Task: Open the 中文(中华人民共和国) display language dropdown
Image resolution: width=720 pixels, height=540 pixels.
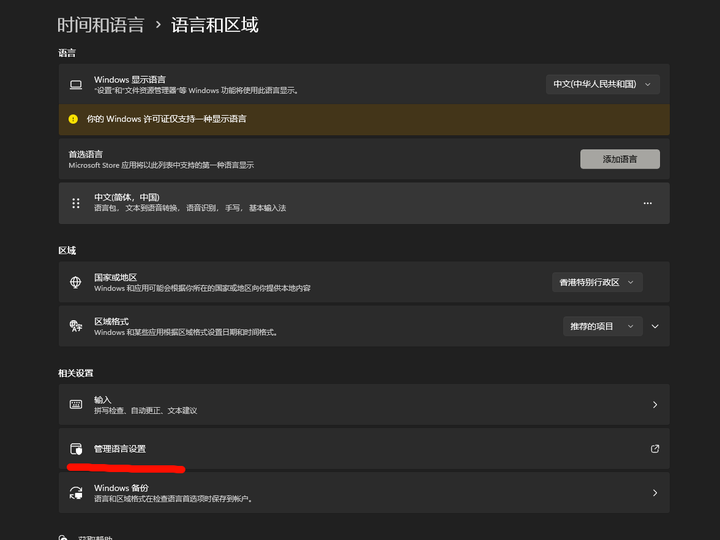Action: [602, 84]
